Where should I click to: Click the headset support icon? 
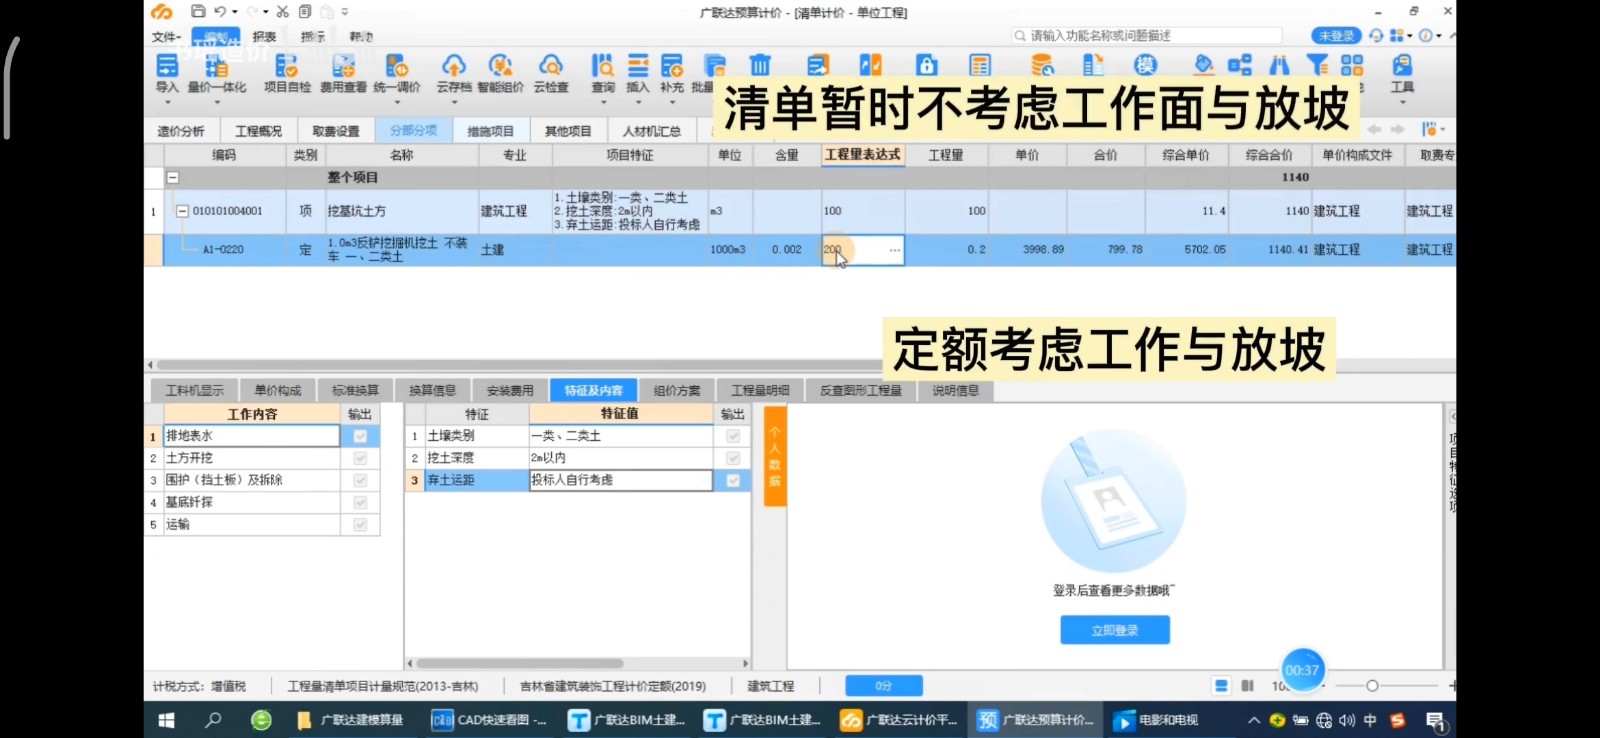pos(1376,35)
